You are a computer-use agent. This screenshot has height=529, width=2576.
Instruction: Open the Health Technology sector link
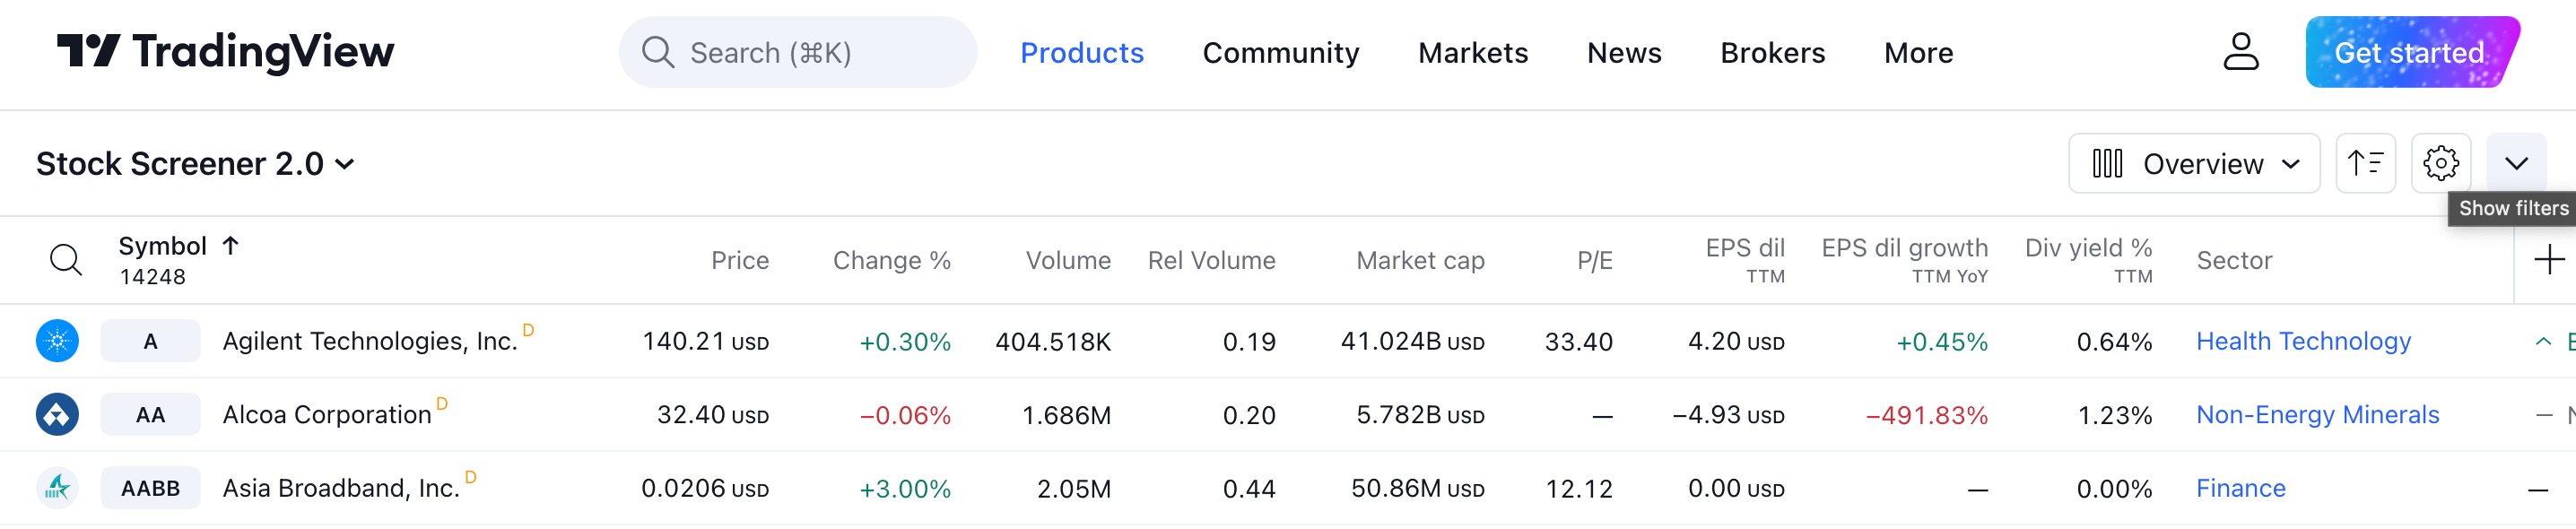click(x=2303, y=341)
